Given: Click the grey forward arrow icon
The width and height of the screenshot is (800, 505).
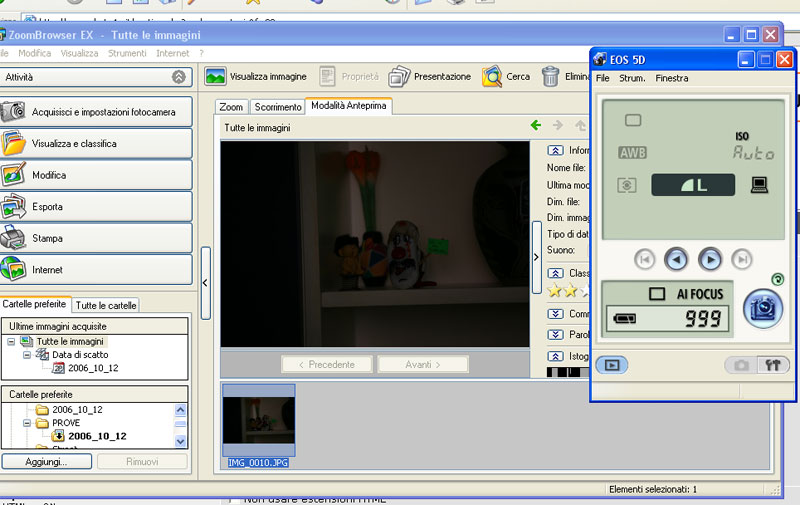Looking at the screenshot, I should (x=558, y=125).
